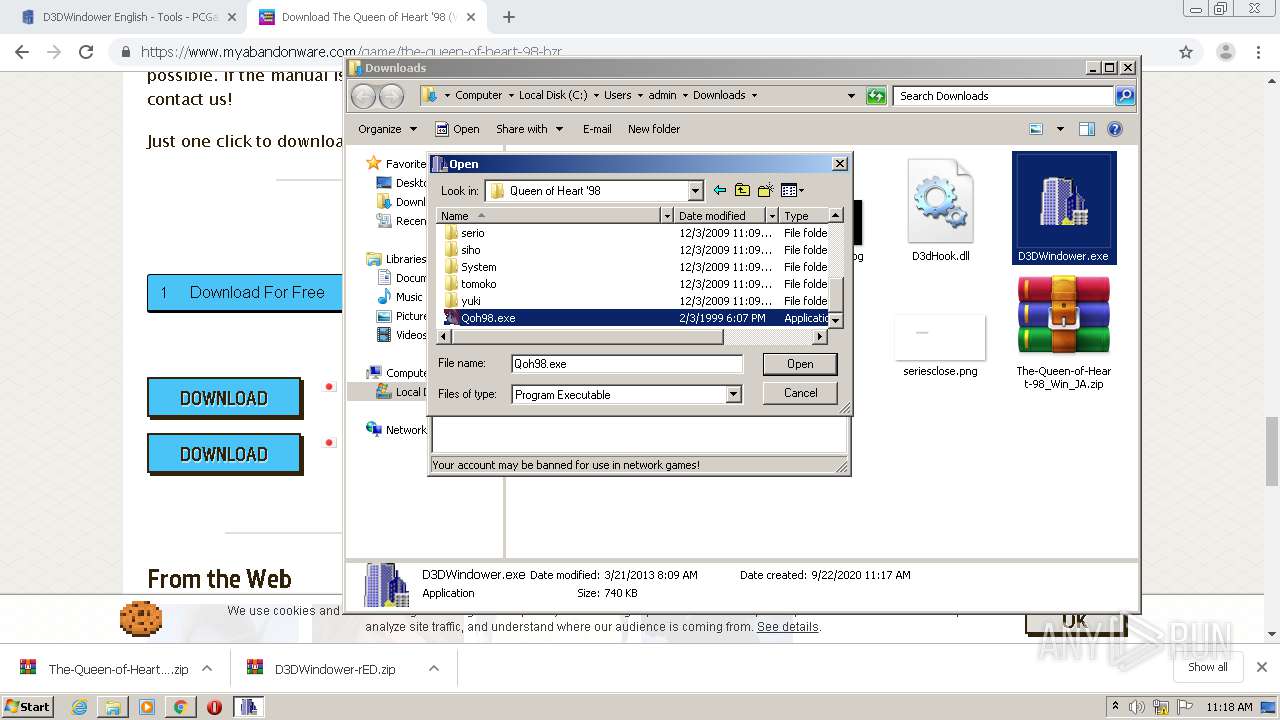Open Windows Explorer taskbar icon
Screen dimensions: 1280x720
[x=113, y=707]
